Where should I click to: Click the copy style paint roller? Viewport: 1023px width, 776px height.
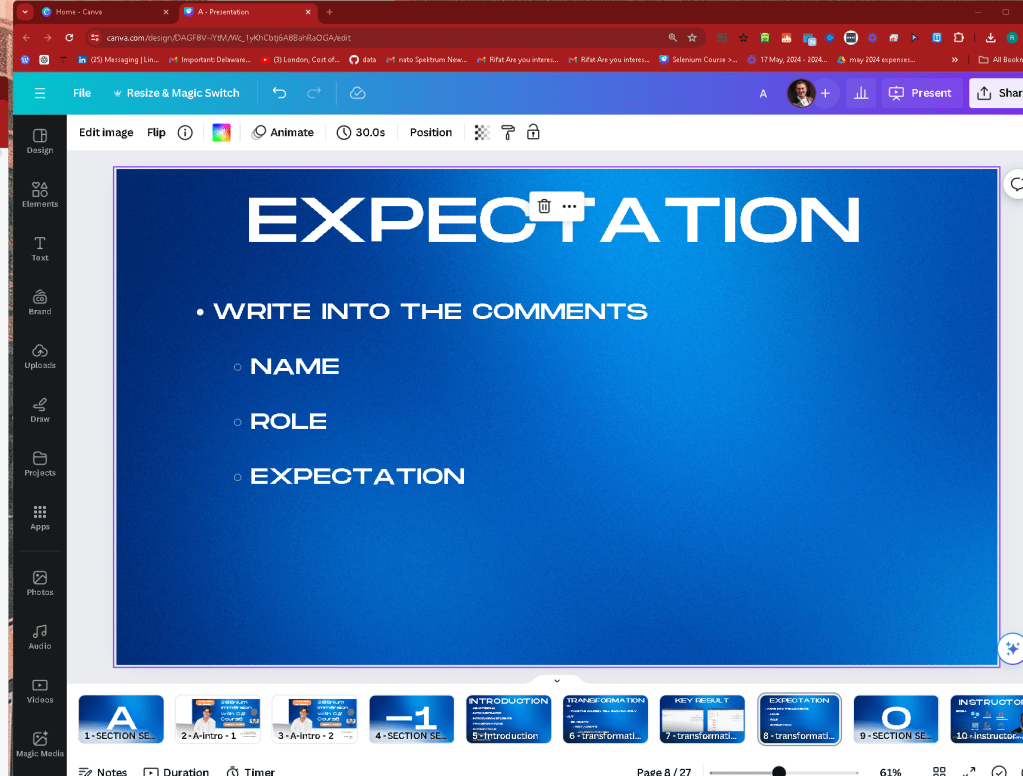point(508,132)
